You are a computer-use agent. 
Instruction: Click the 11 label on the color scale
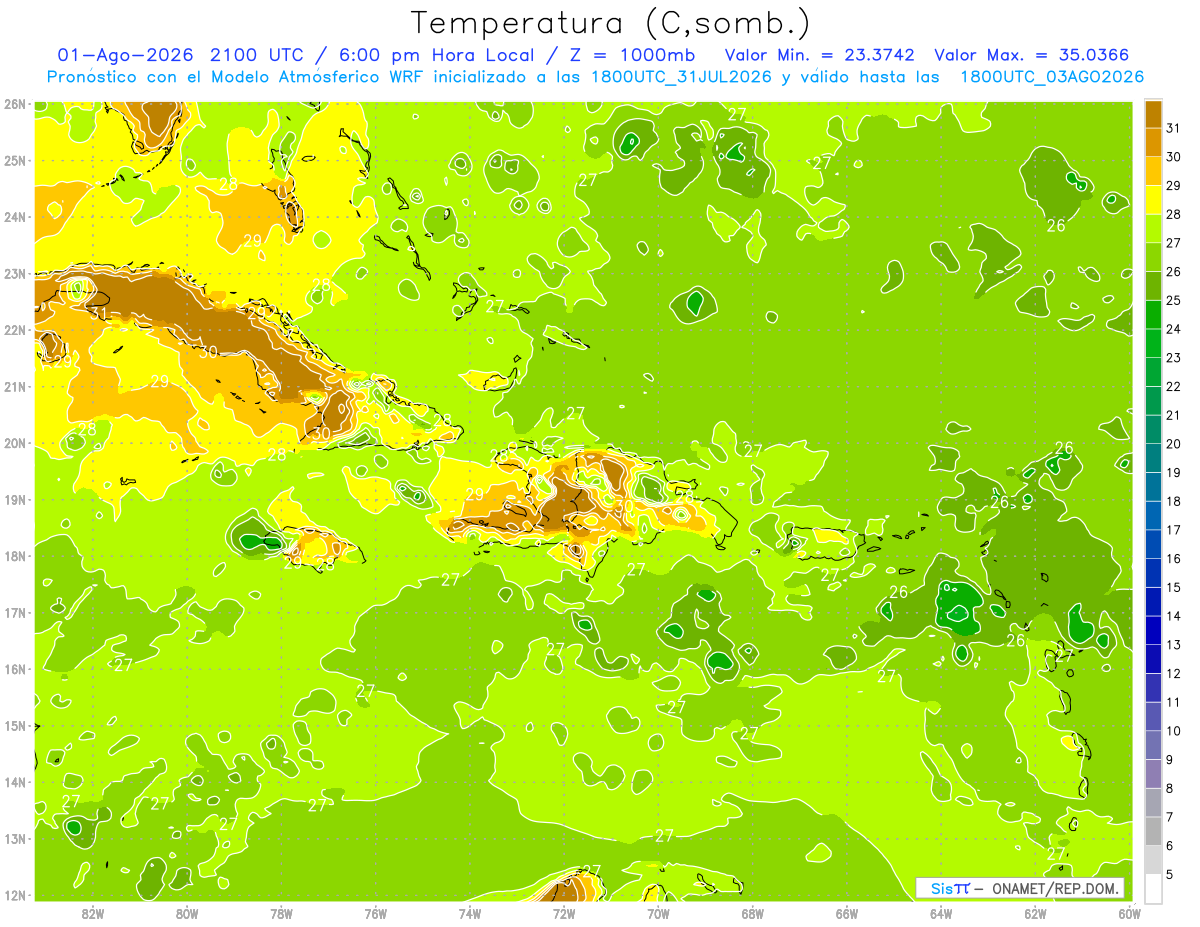pos(1173,702)
